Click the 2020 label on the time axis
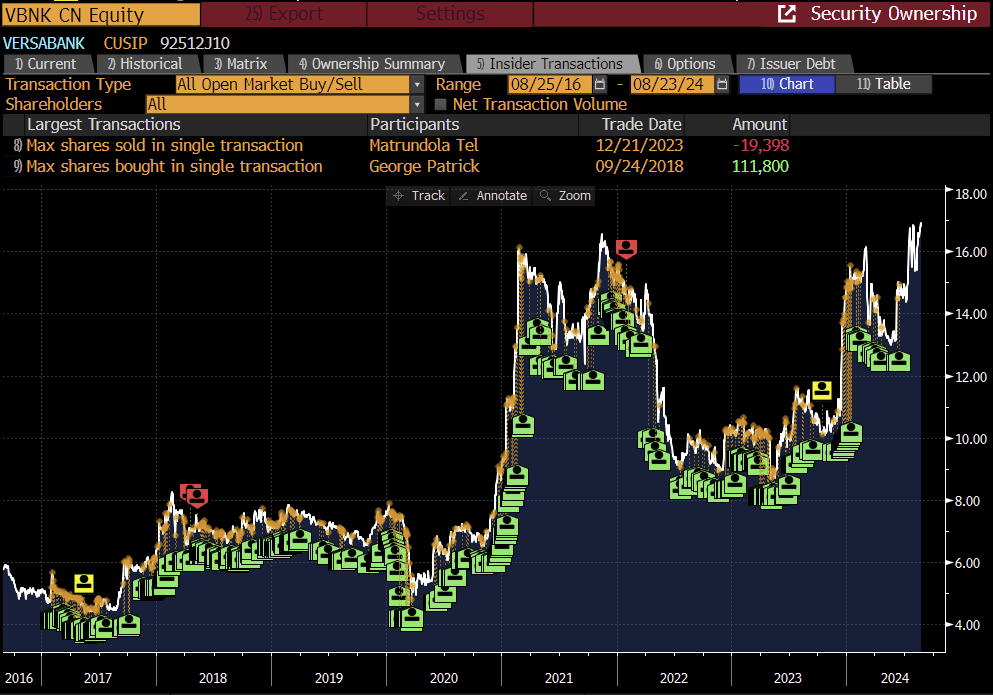993x695 pixels. click(x=443, y=679)
